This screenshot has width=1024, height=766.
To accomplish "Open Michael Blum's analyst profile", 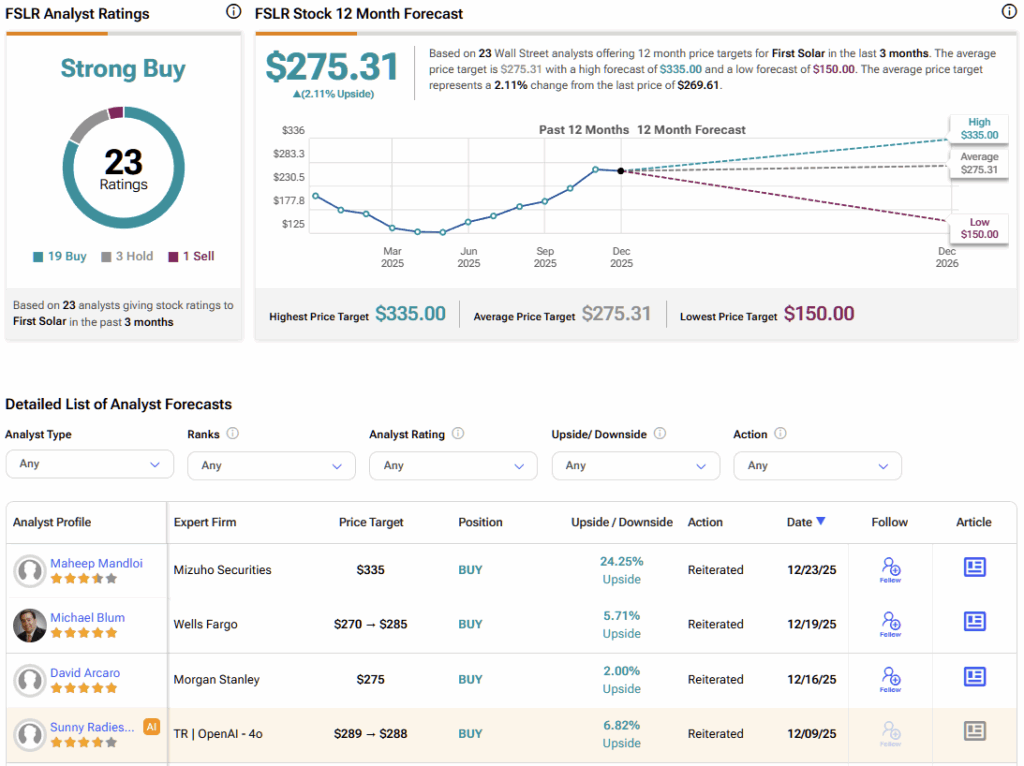I will coord(87,617).
